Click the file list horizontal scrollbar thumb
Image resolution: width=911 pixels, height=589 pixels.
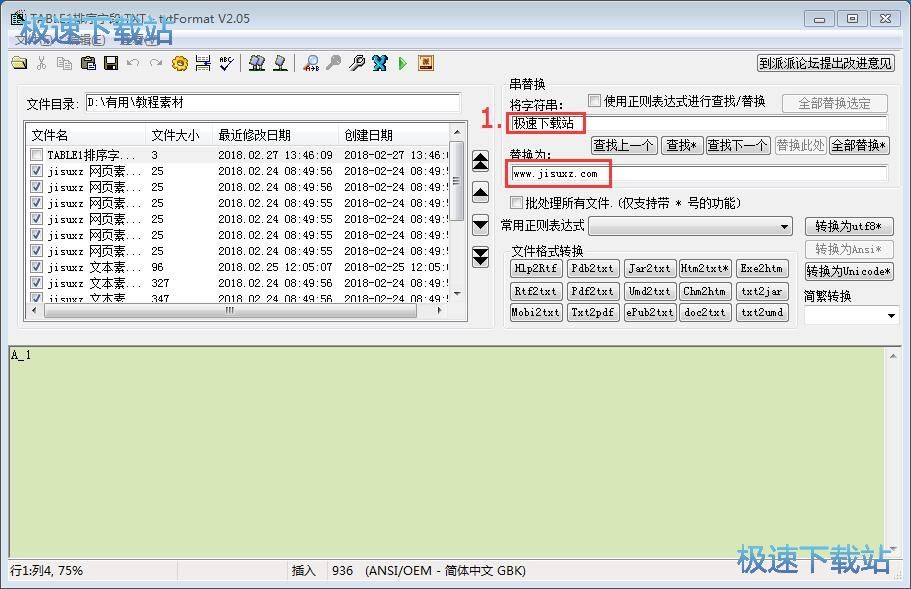pos(230,311)
